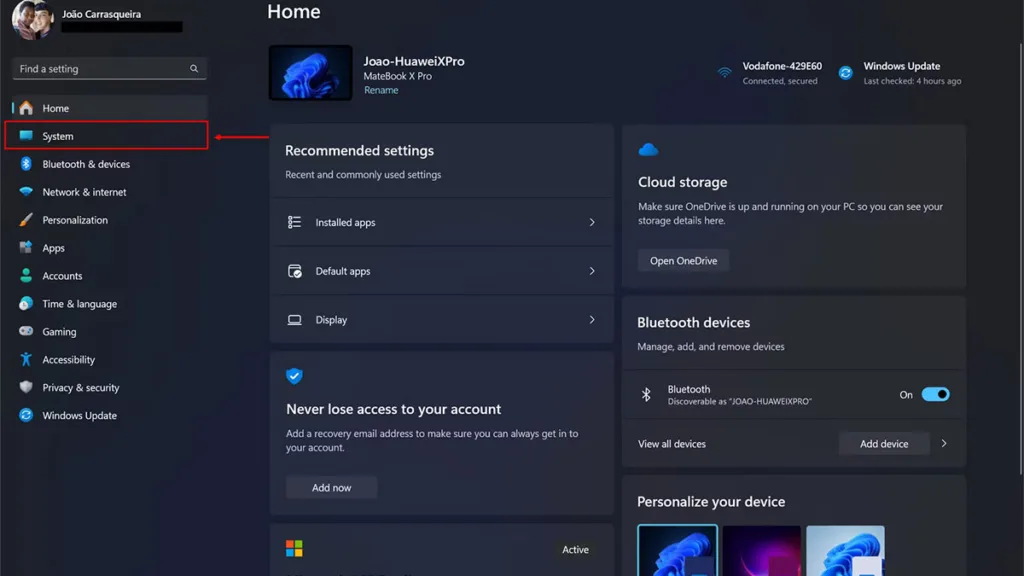Open chevron next to Add device
Screen dimensions: 1024x576
click(x=944, y=443)
